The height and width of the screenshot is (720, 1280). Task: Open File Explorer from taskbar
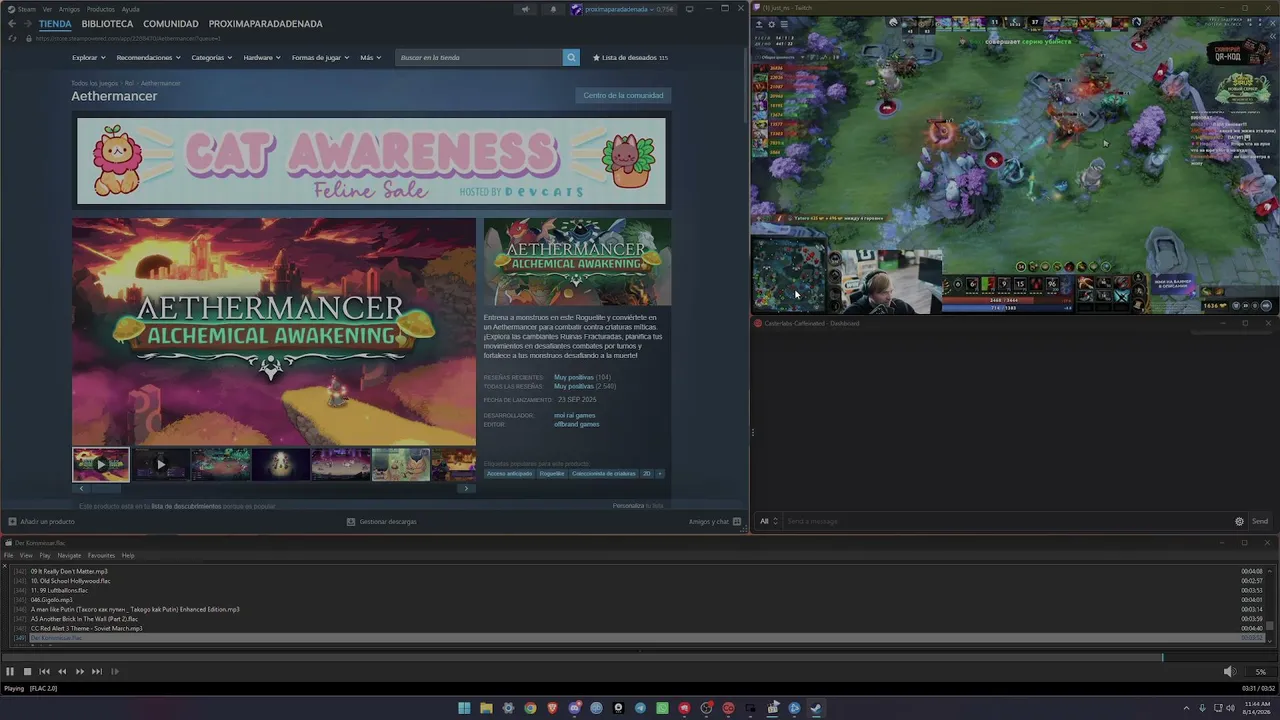point(486,708)
